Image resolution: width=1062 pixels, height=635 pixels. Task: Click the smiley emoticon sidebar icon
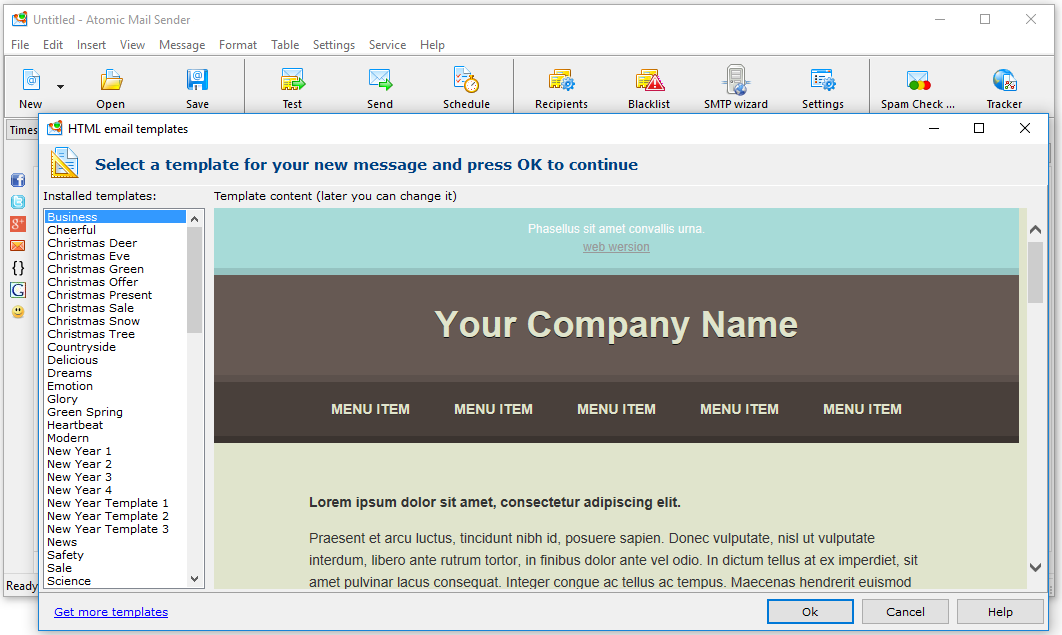(18, 311)
